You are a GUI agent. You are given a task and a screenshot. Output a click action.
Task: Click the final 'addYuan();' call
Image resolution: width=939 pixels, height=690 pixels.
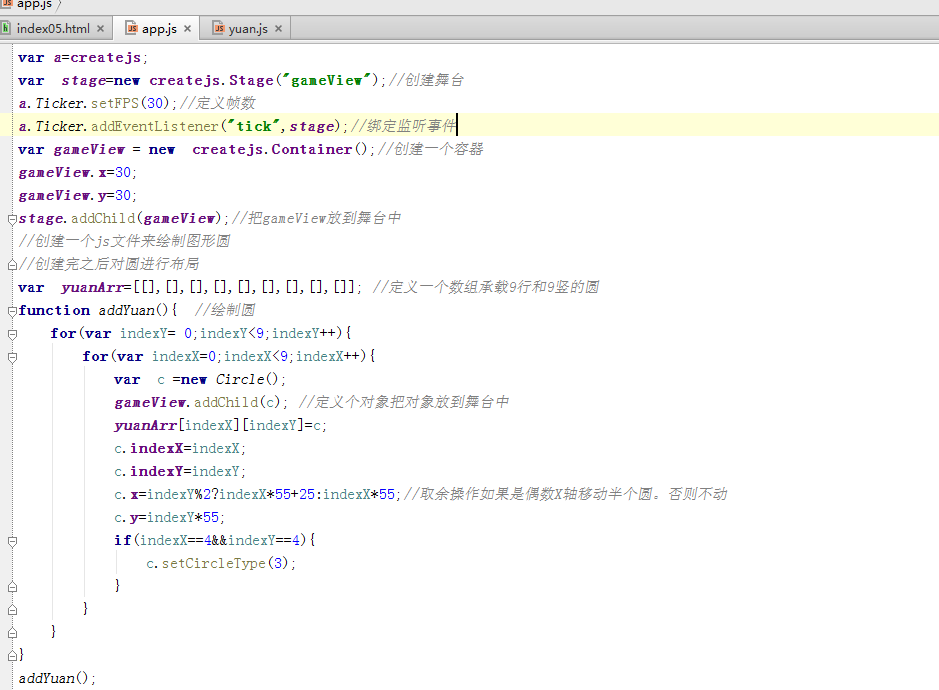(57, 679)
